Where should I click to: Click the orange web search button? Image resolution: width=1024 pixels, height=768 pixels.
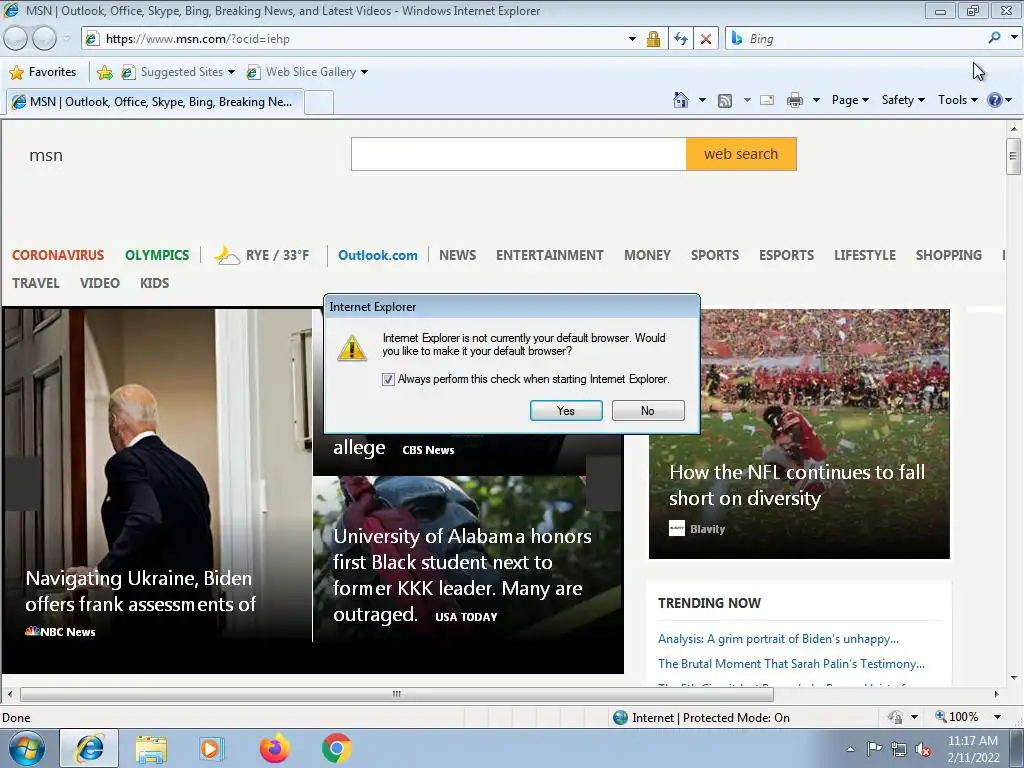pos(741,154)
